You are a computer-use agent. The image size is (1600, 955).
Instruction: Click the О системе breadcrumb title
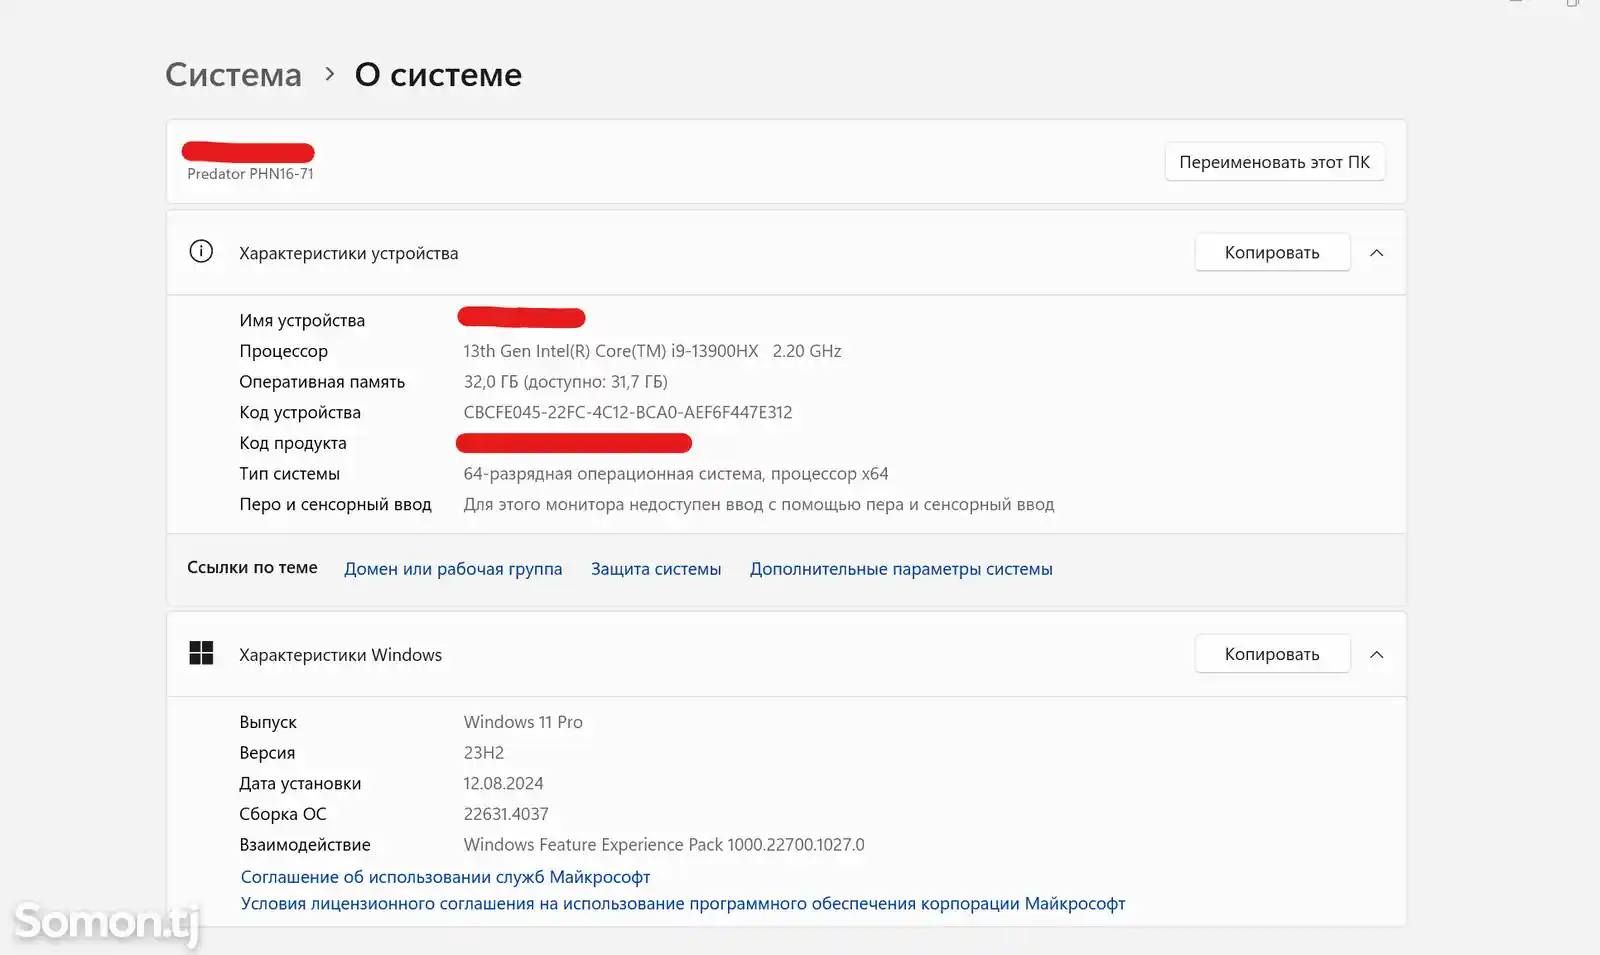pyautogui.click(x=438, y=75)
